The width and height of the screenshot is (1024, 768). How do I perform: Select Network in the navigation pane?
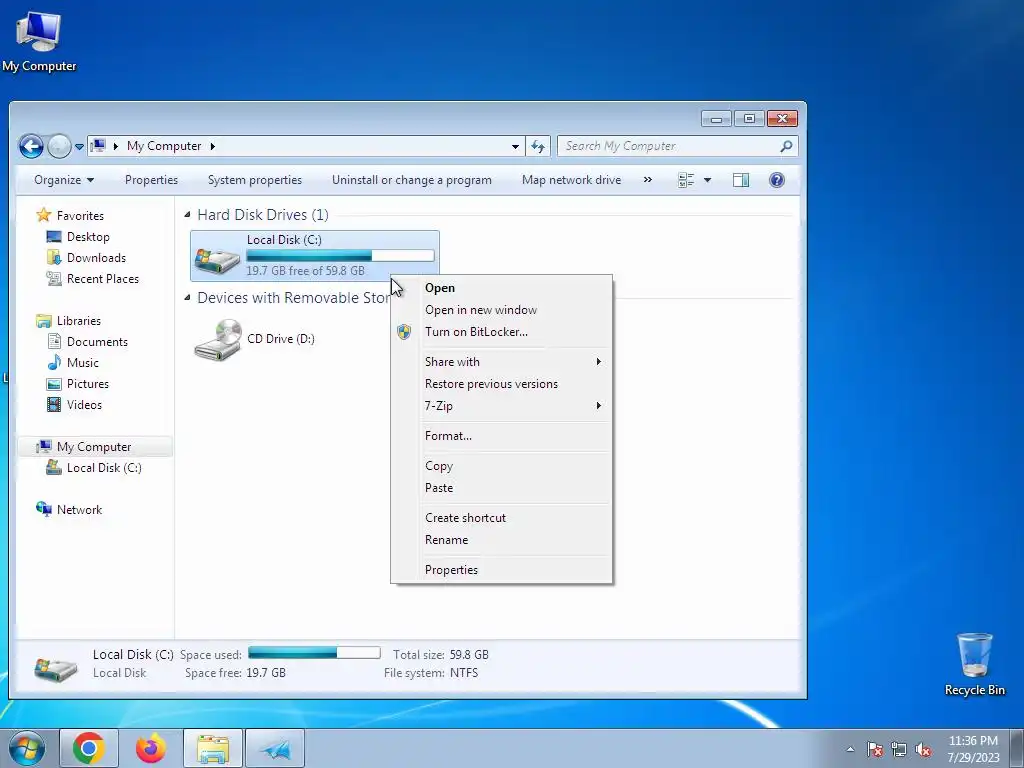[x=79, y=509]
